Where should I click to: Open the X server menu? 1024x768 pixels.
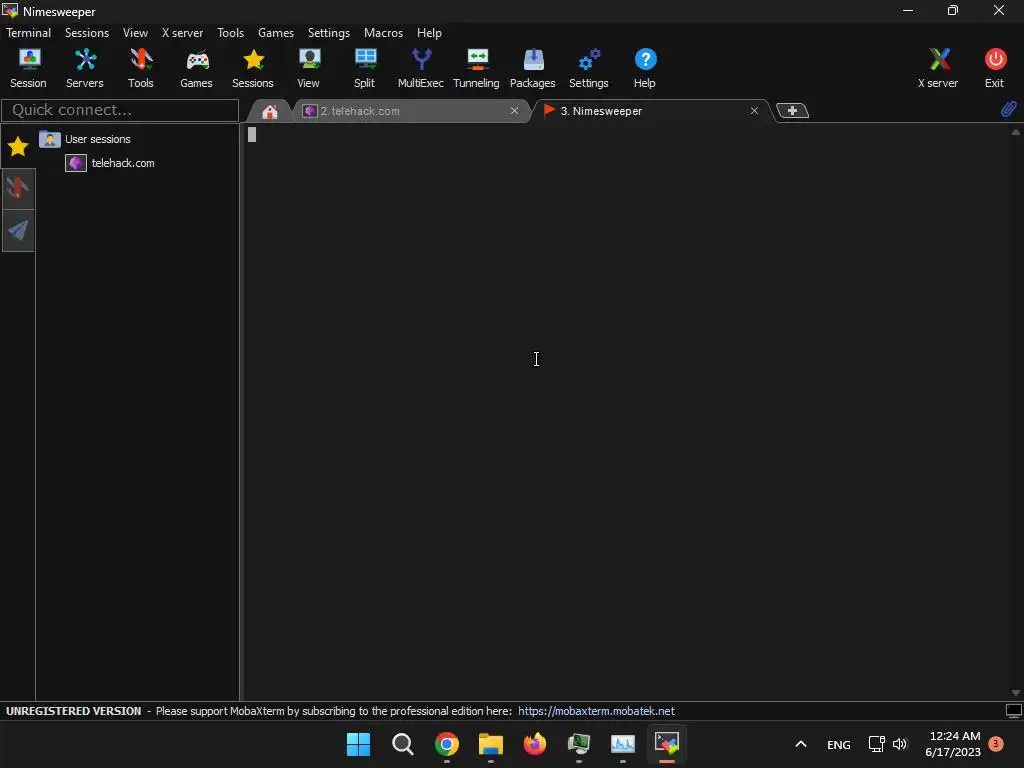click(182, 33)
